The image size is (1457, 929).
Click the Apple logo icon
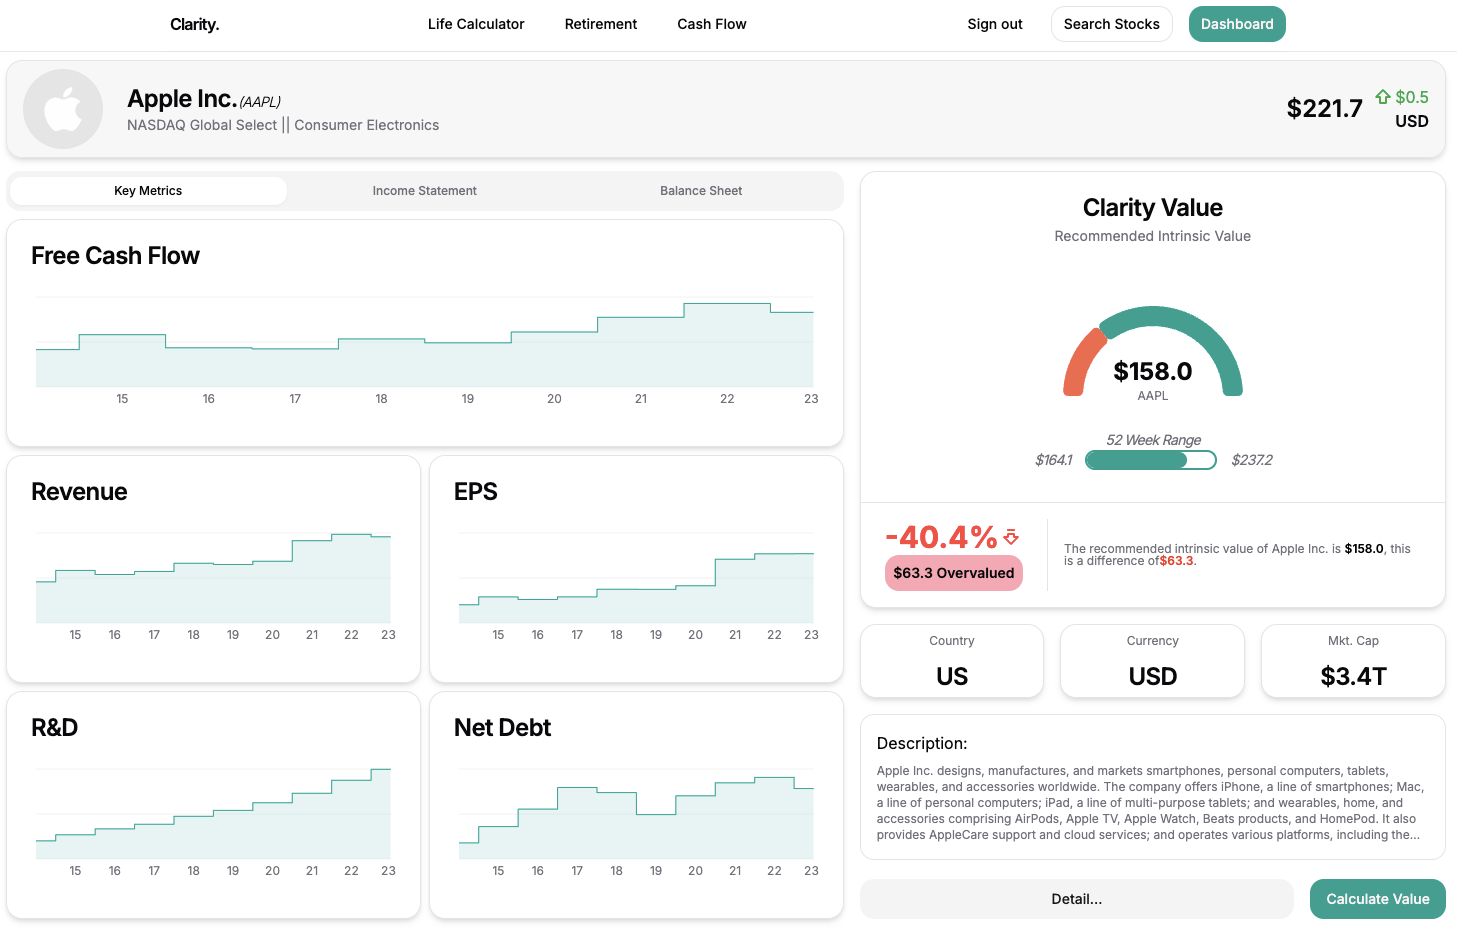(63, 109)
